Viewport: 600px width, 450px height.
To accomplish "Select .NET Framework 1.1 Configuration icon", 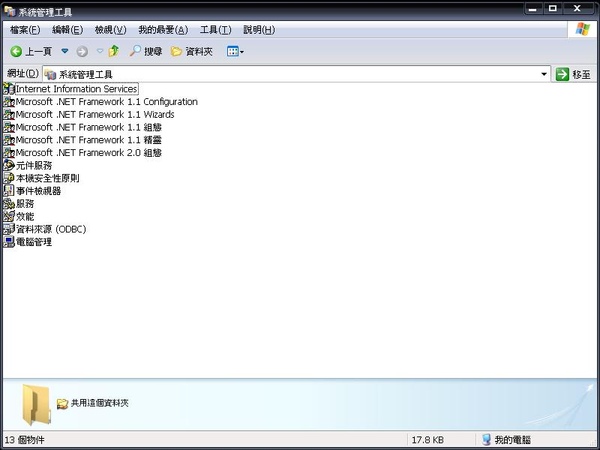I will pos(9,102).
